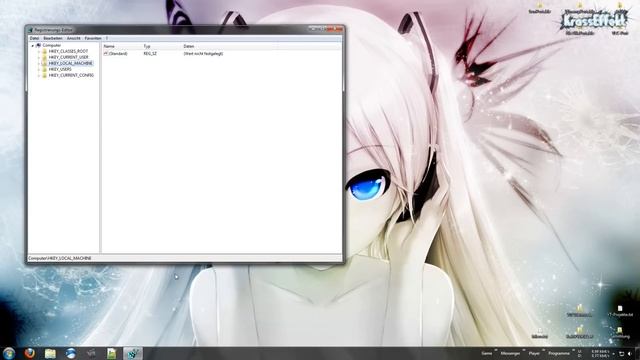Select the (Standard) value entry
The height and width of the screenshot is (360, 640).
(x=118, y=53)
